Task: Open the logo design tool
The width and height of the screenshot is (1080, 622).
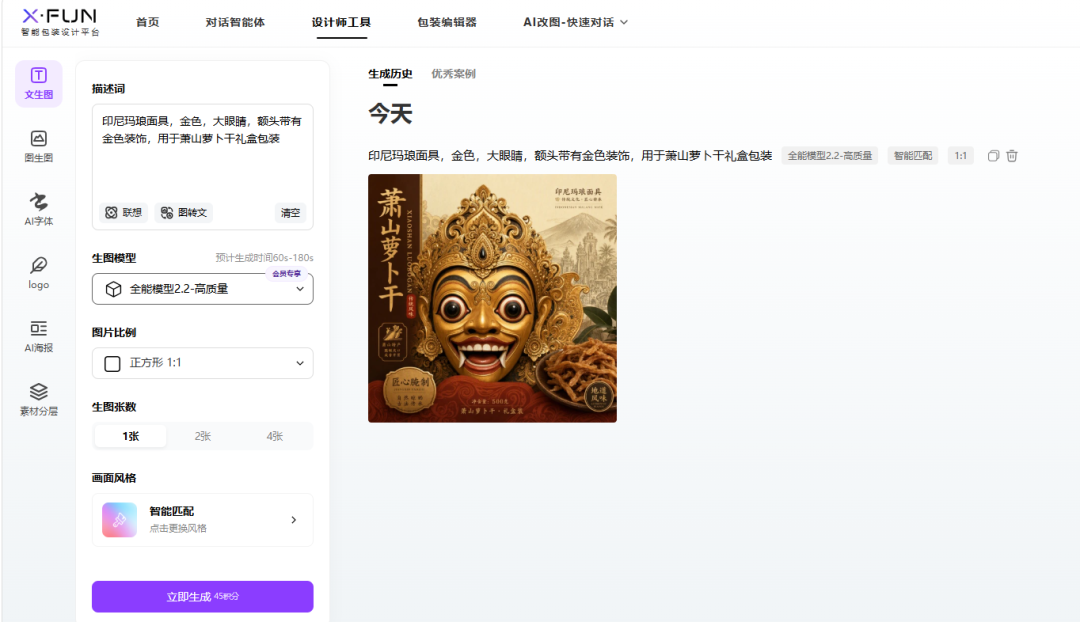Action: coord(39,273)
